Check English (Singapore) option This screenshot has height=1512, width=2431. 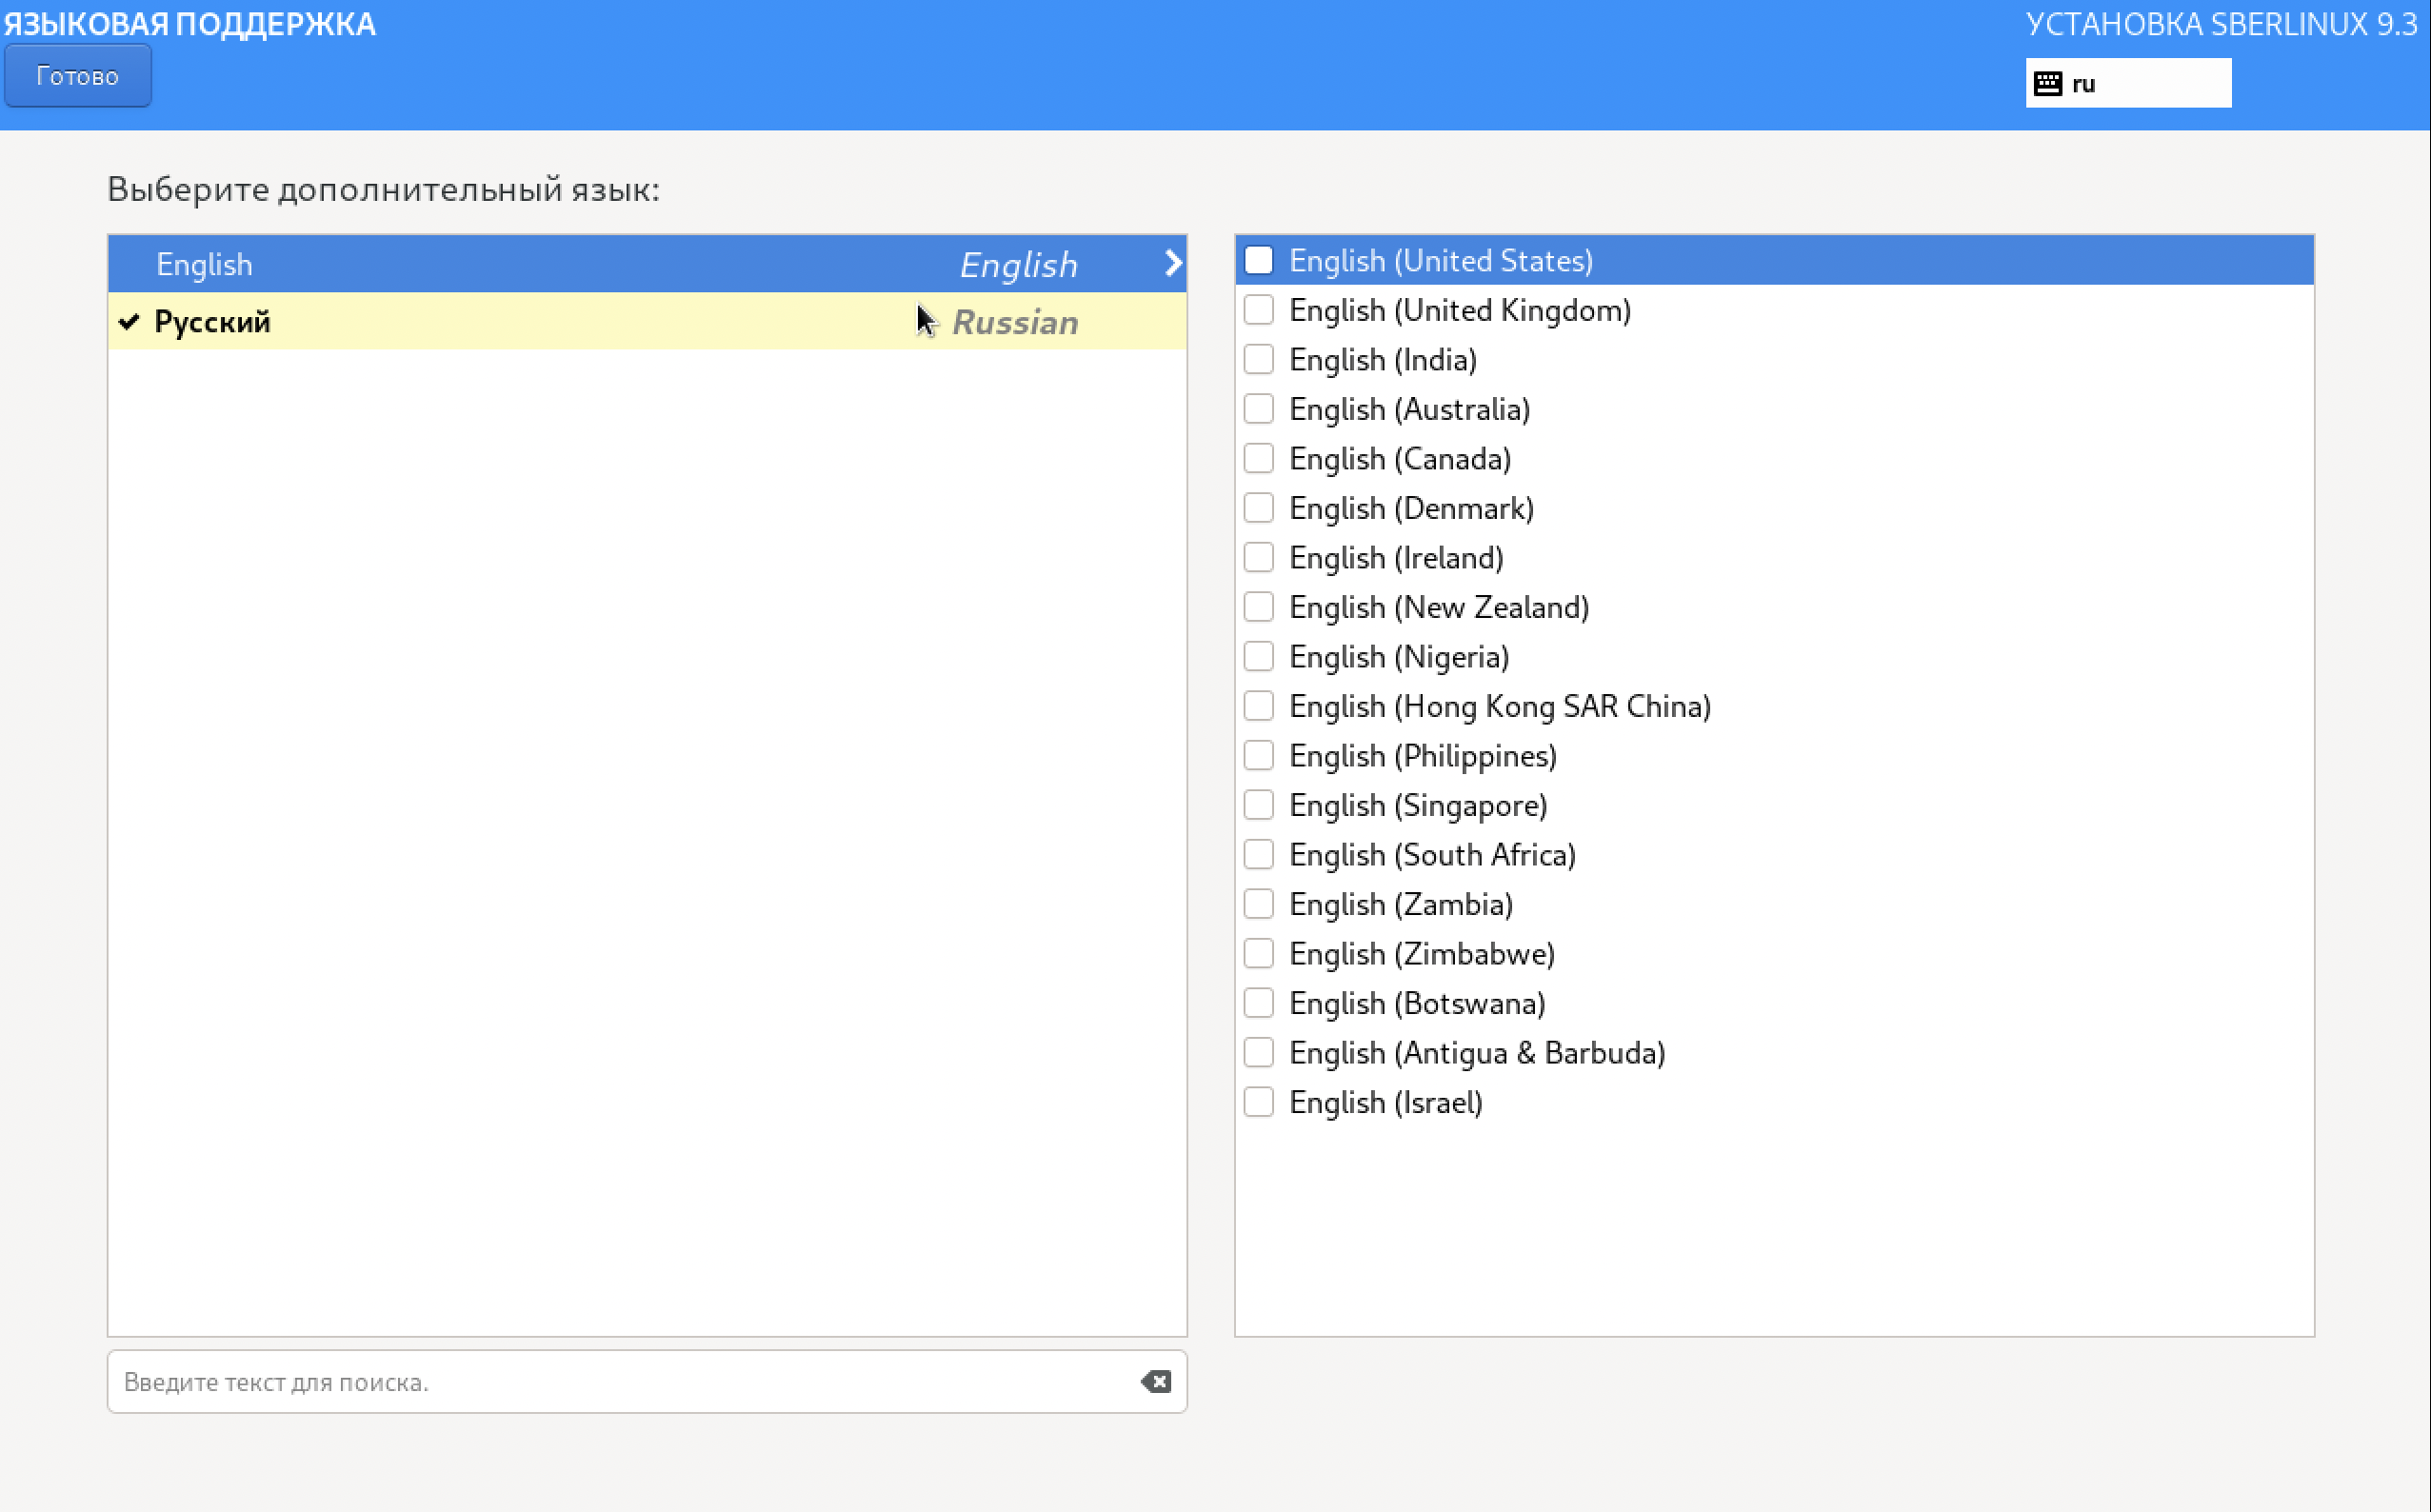[1258, 805]
